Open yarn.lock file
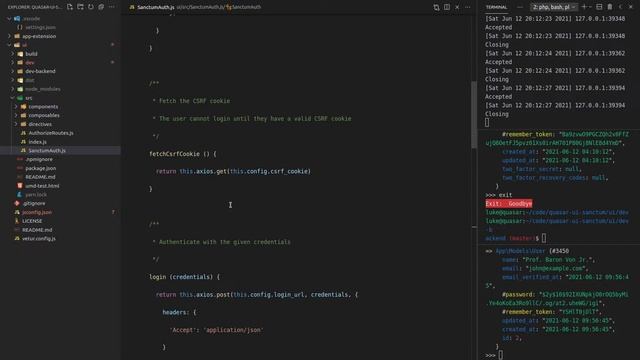 click(36, 195)
